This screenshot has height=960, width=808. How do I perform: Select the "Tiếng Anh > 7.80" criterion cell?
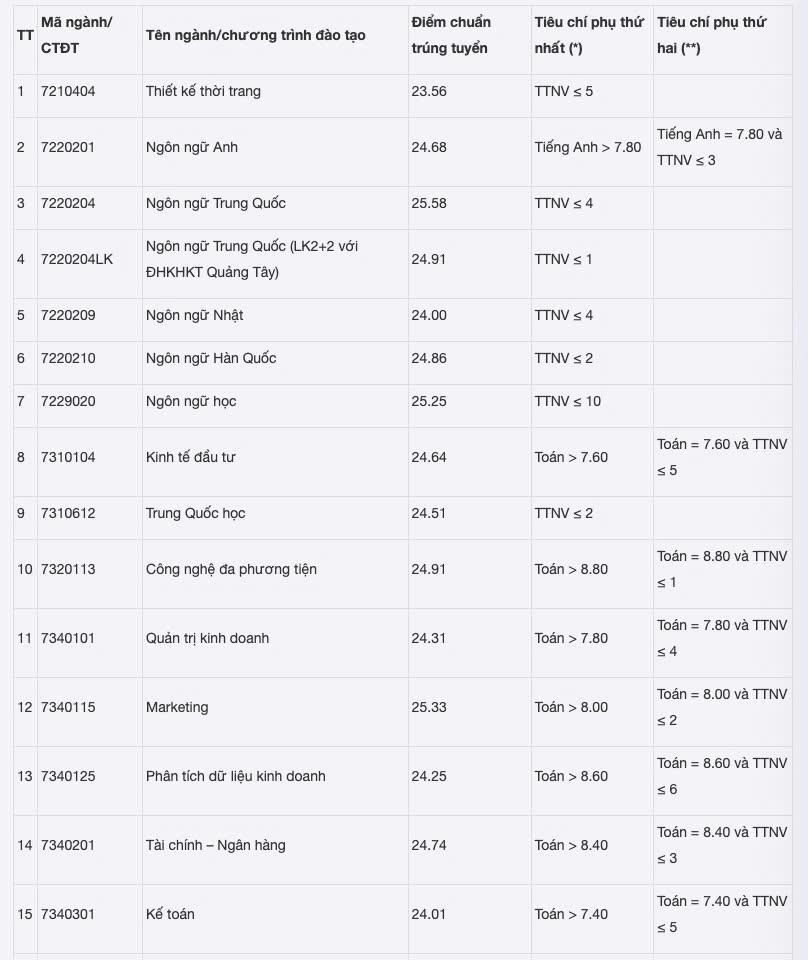[588, 147]
